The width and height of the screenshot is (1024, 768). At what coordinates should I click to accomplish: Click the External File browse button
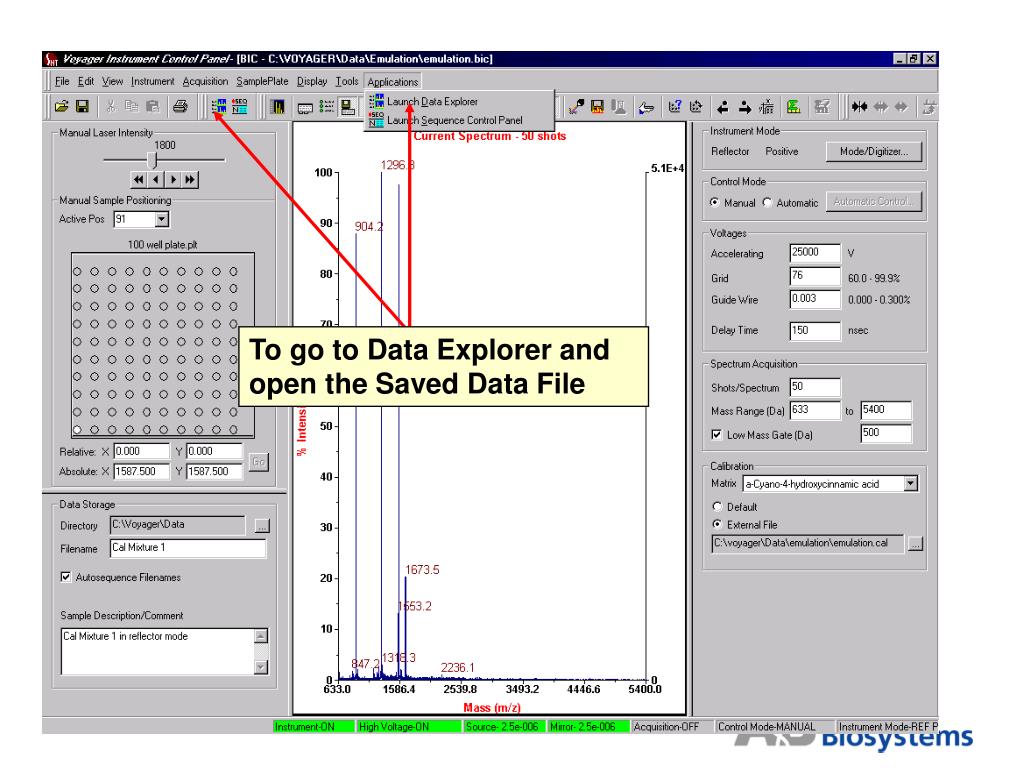pyautogui.click(x=915, y=543)
